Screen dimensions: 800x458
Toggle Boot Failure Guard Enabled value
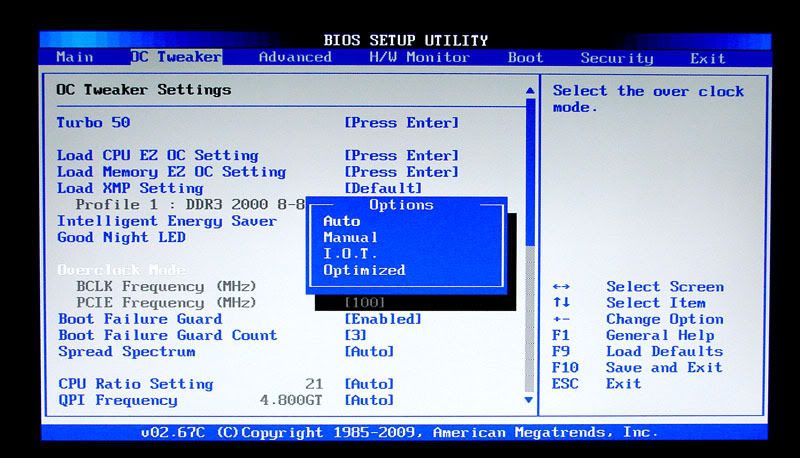click(383, 319)
